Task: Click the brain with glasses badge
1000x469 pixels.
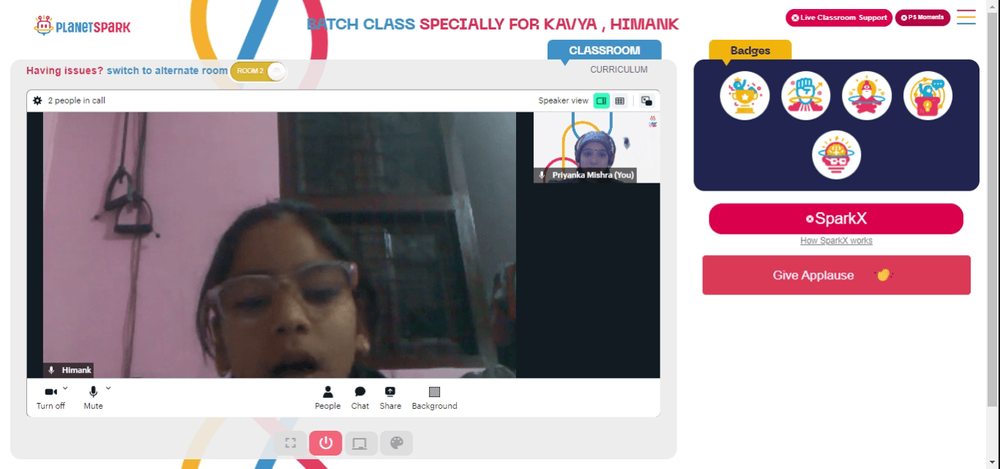Action: click(x=836, y=155)
